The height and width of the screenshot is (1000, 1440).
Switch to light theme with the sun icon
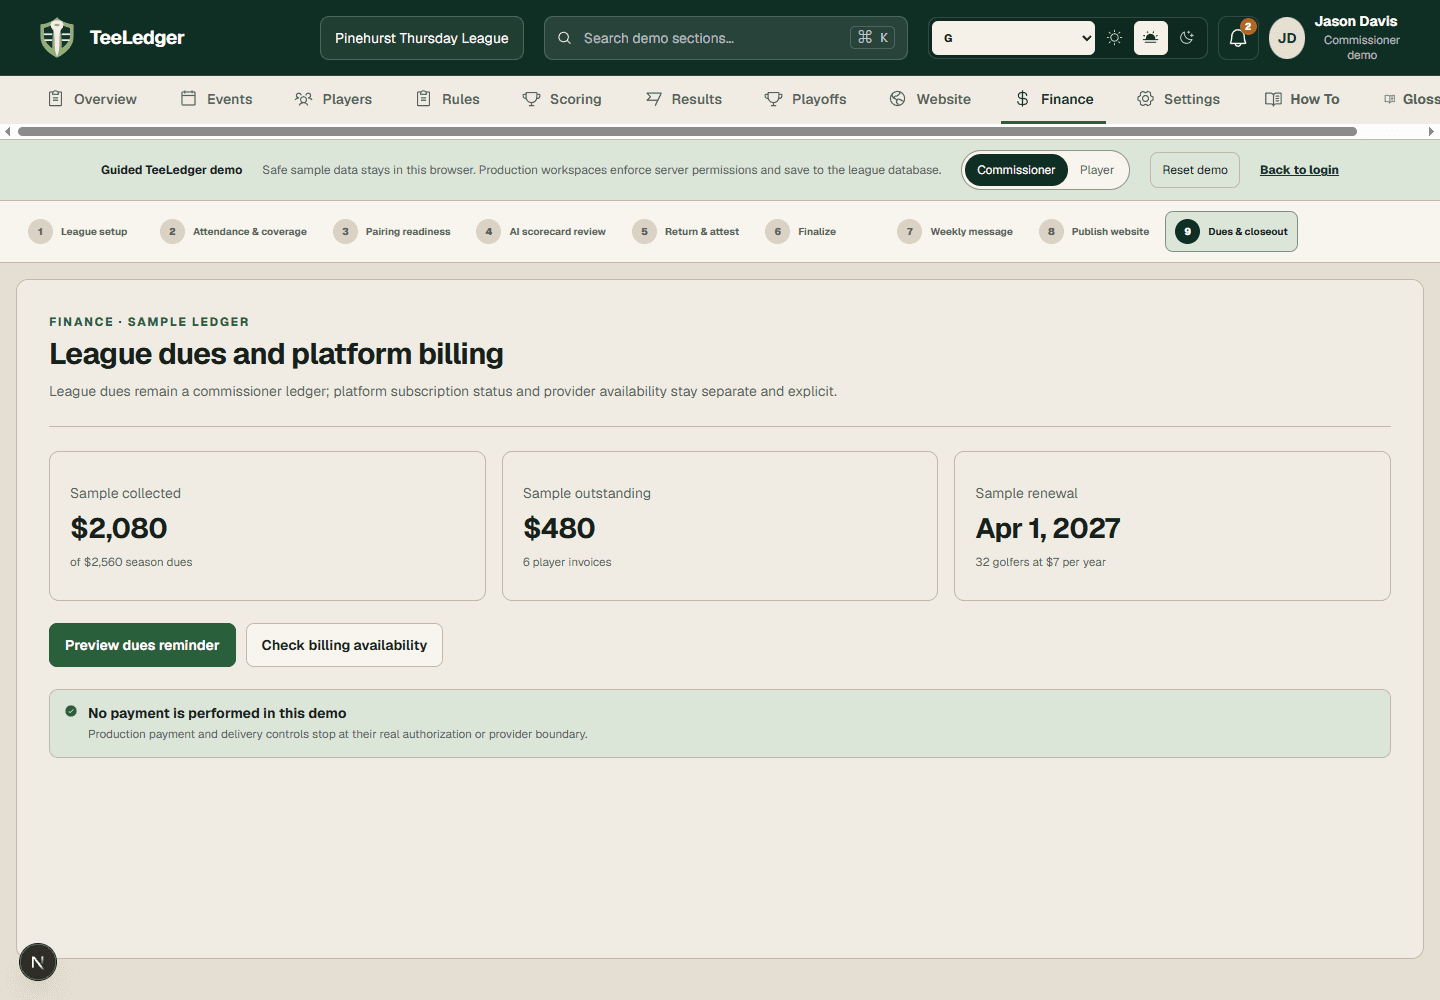[1115, 38]
